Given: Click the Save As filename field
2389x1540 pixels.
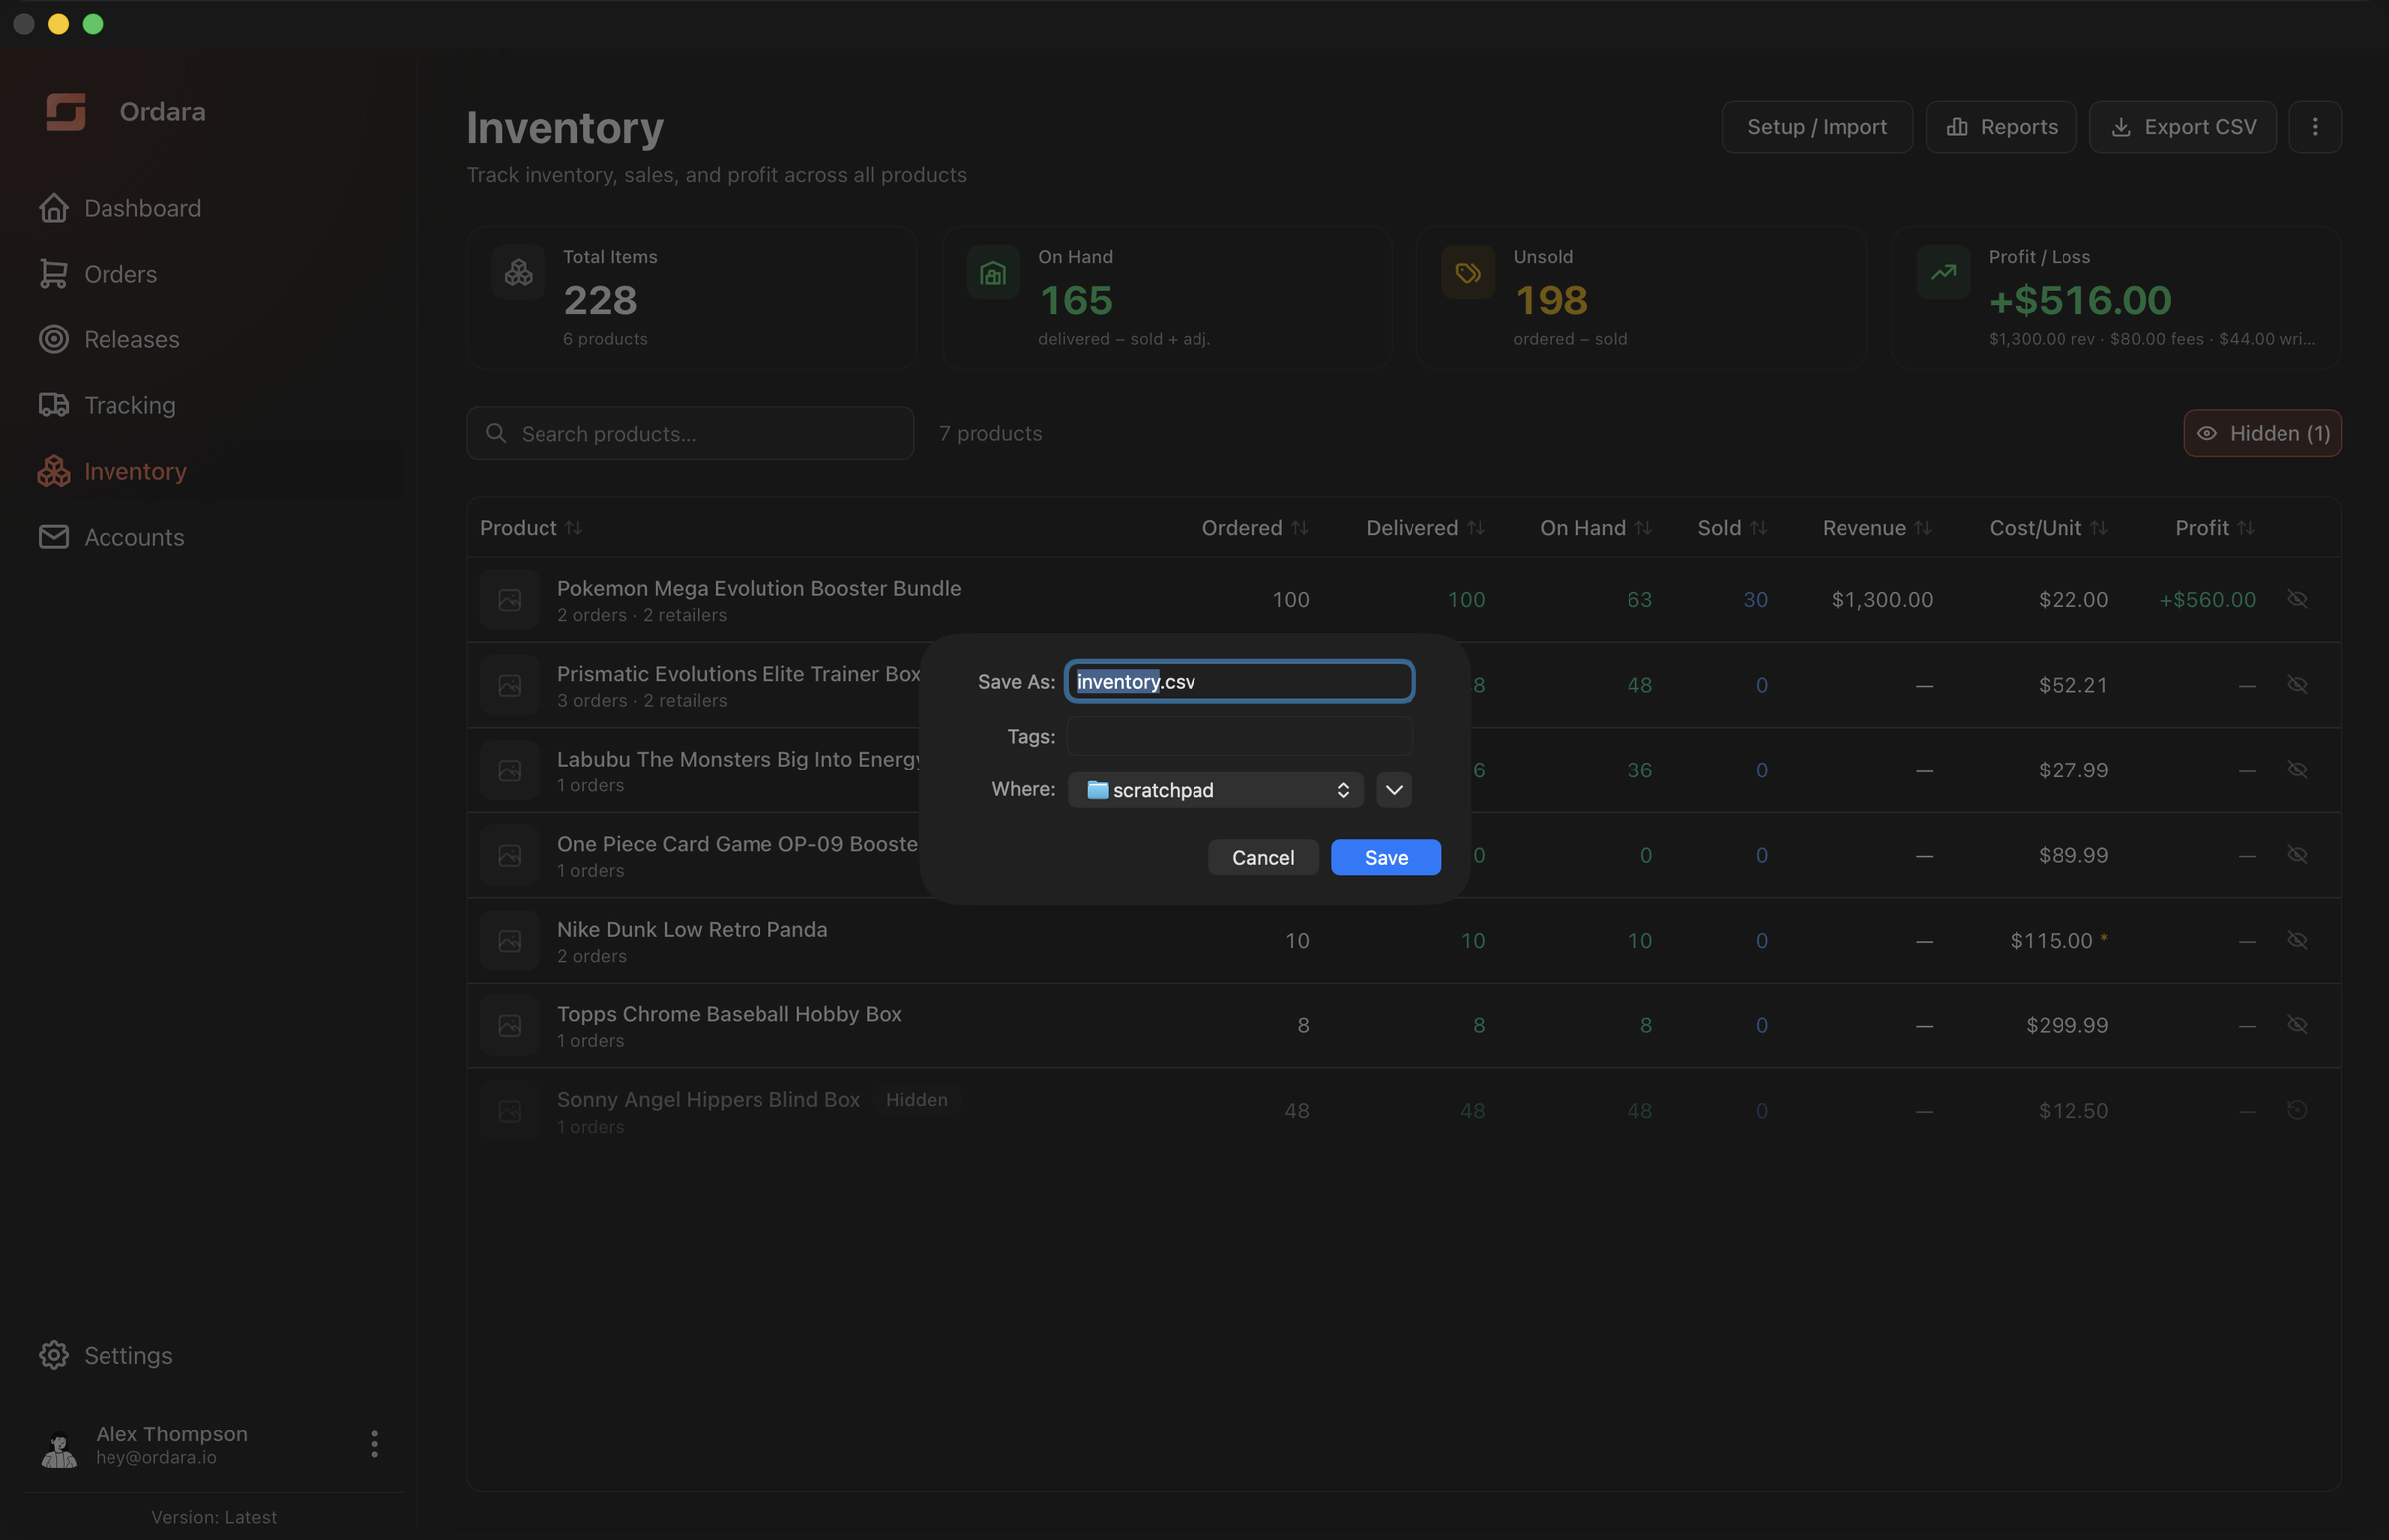Looking at the screenshot, I should tap(1239, 681).
